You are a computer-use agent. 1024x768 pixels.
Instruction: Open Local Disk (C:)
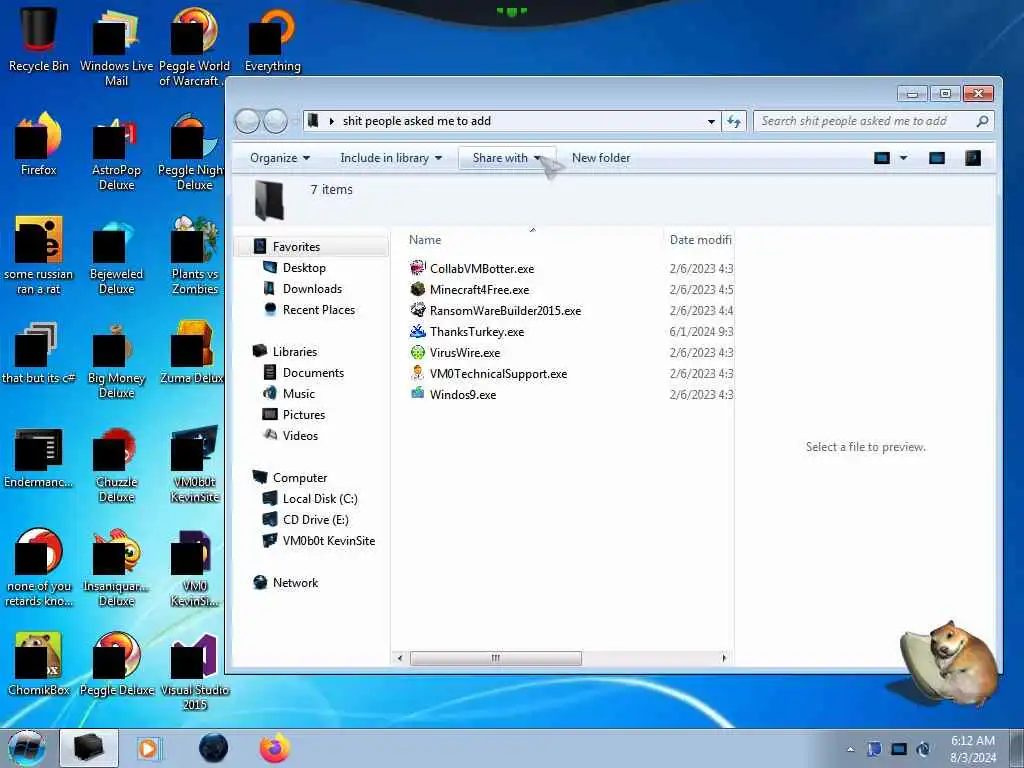click(x=320, y=498)
